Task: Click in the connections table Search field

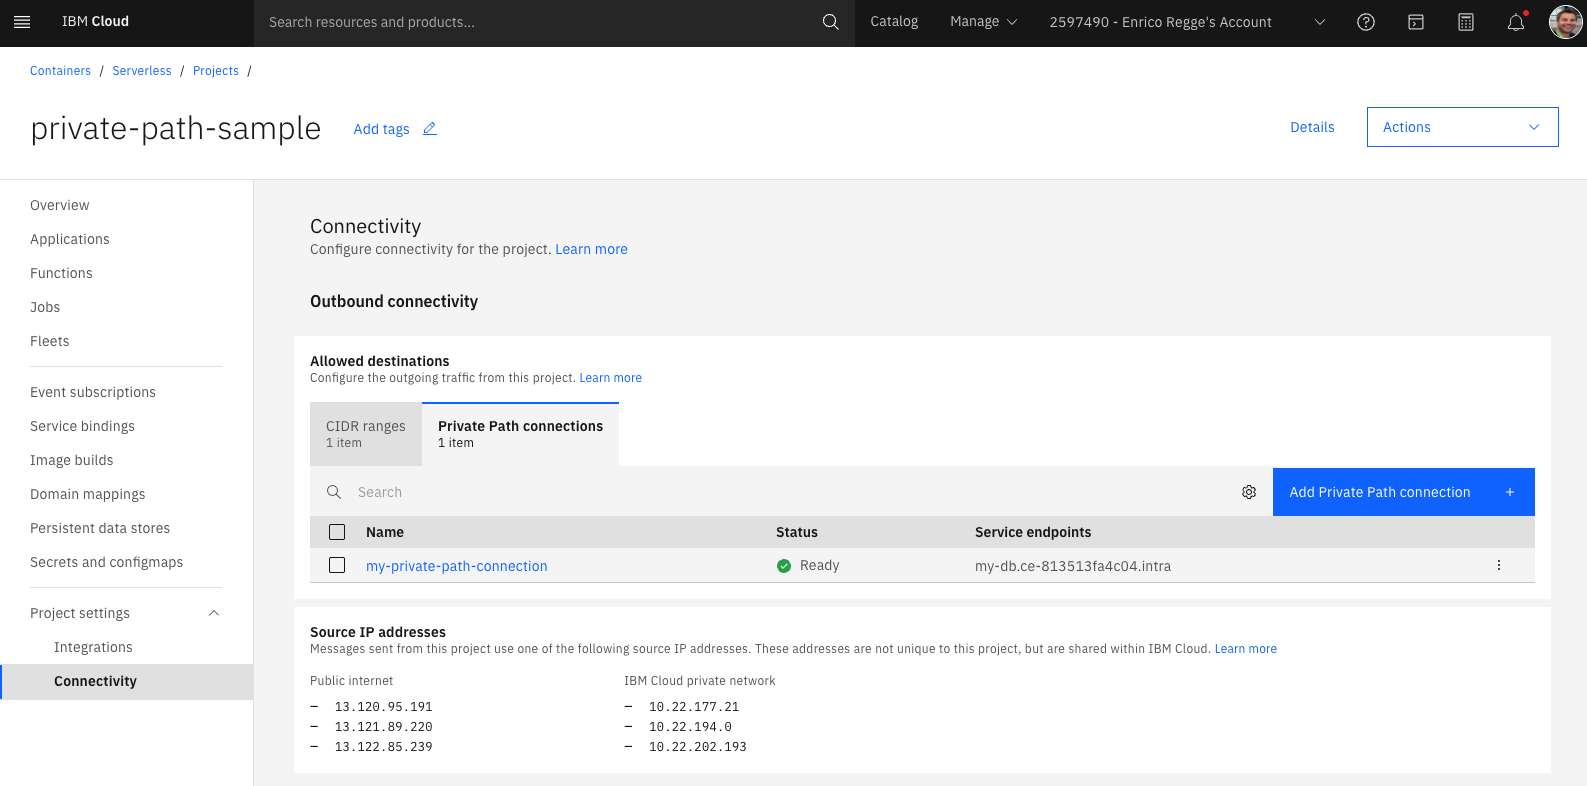Action: (x=780, y=492)
